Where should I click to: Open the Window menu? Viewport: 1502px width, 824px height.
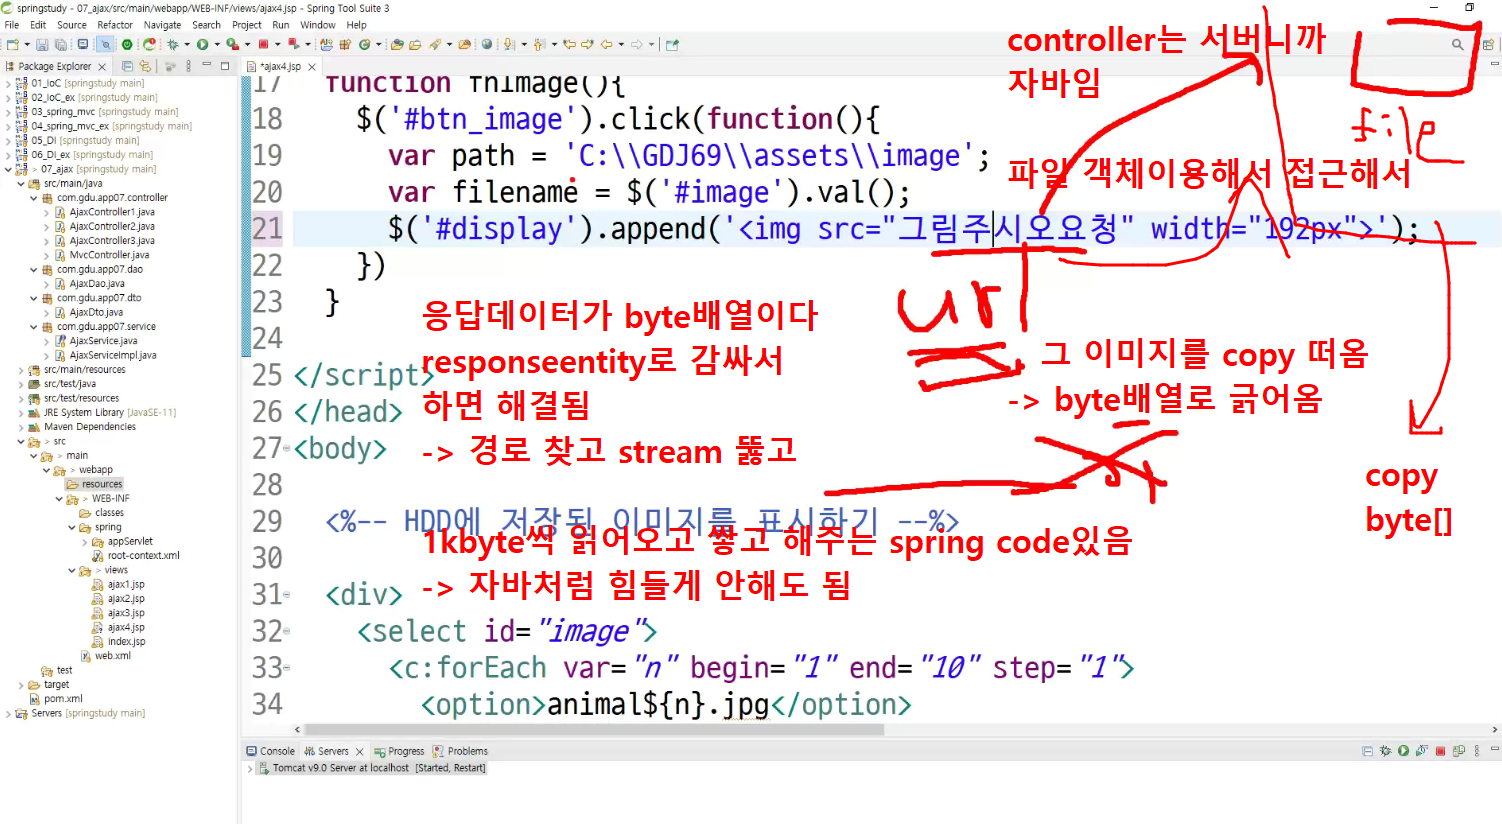[318, 25]
